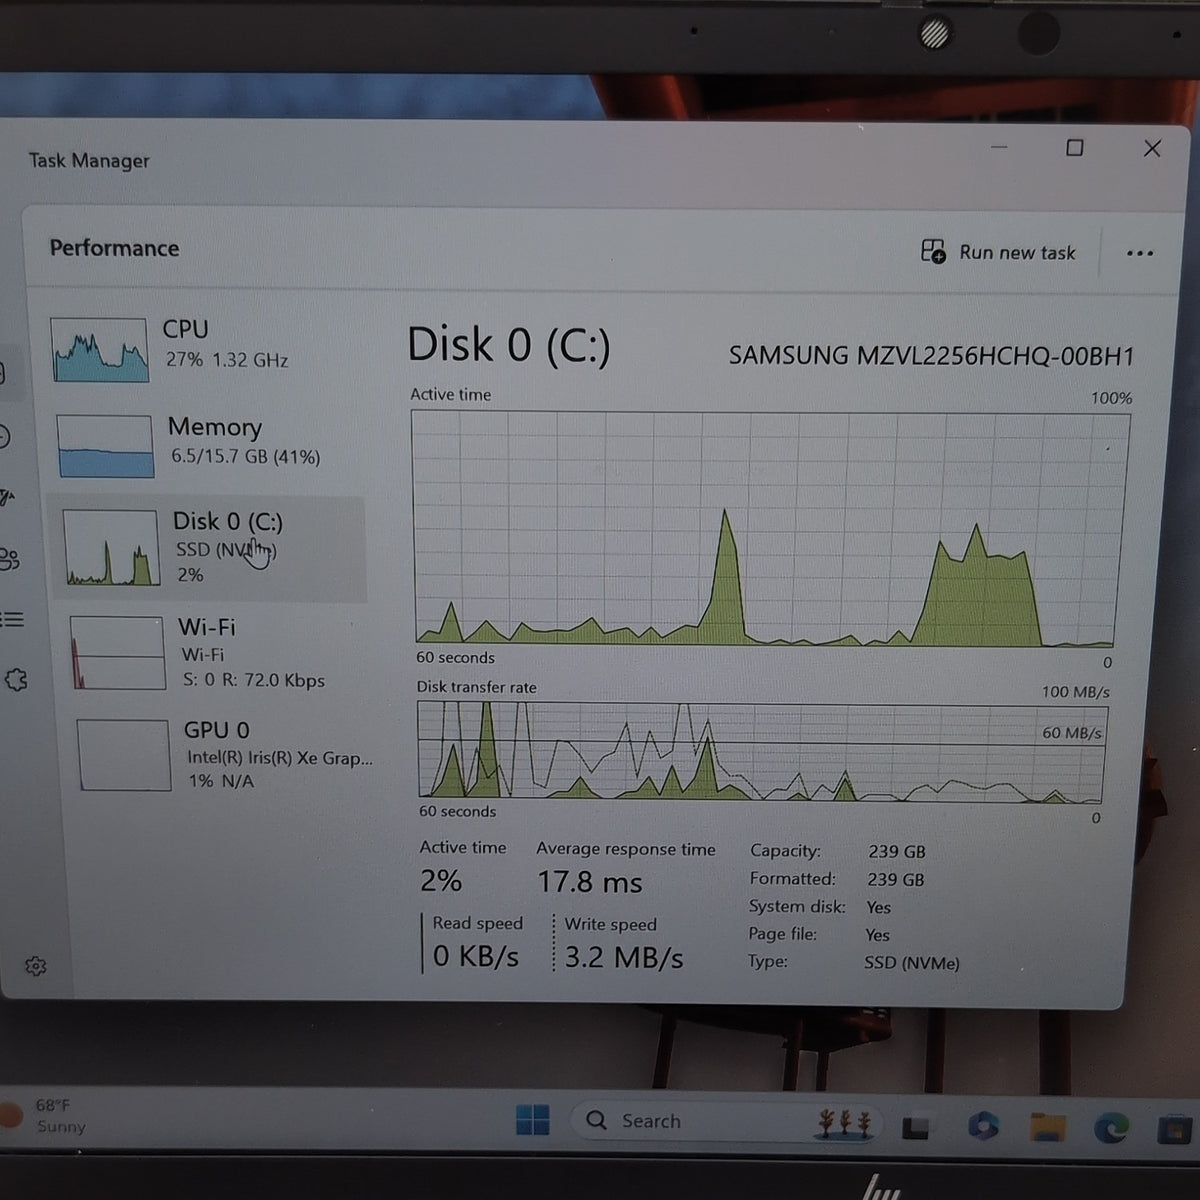Select the GPU 0 performance item

[x=222, y=755]
